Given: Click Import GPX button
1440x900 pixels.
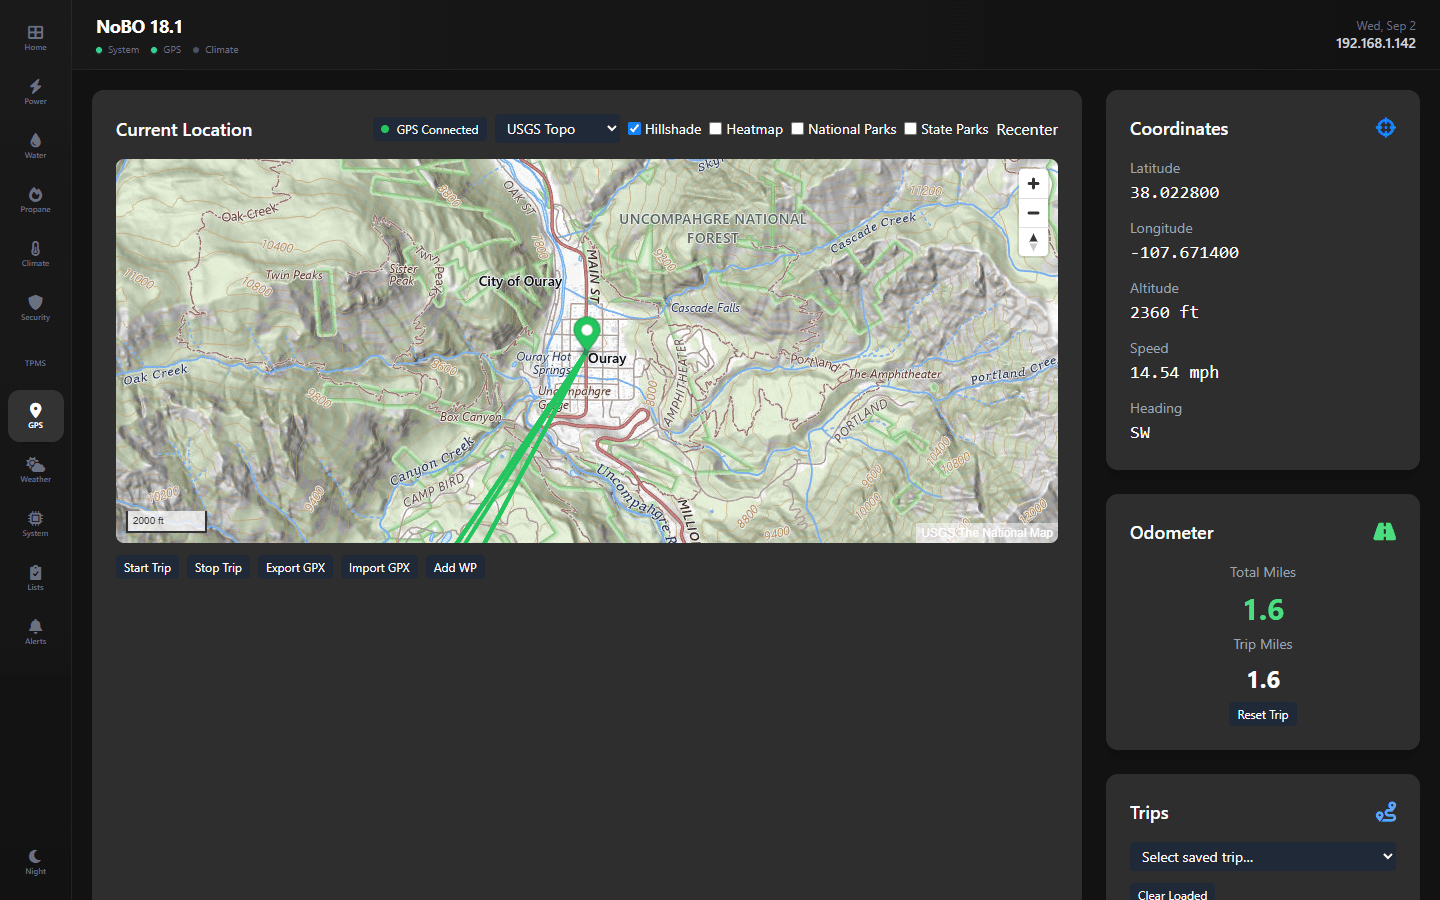Looking at the screenshot, I should 379,568.
